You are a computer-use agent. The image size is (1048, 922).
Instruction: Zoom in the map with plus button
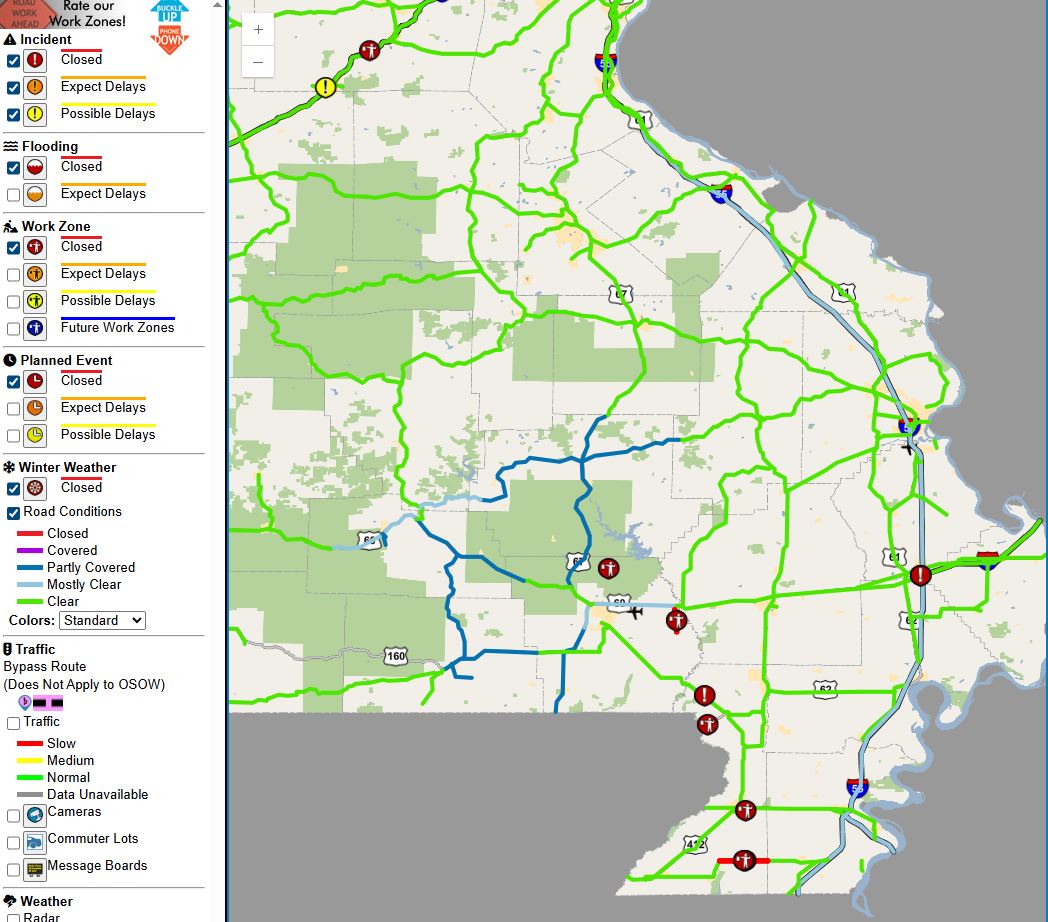pos(258,29)
